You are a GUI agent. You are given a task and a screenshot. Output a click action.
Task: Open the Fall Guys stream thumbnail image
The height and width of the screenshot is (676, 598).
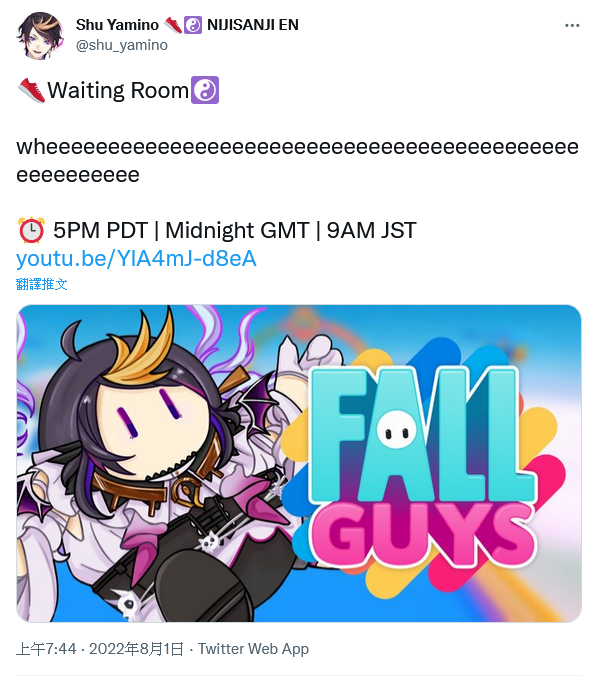click(299, 463)
